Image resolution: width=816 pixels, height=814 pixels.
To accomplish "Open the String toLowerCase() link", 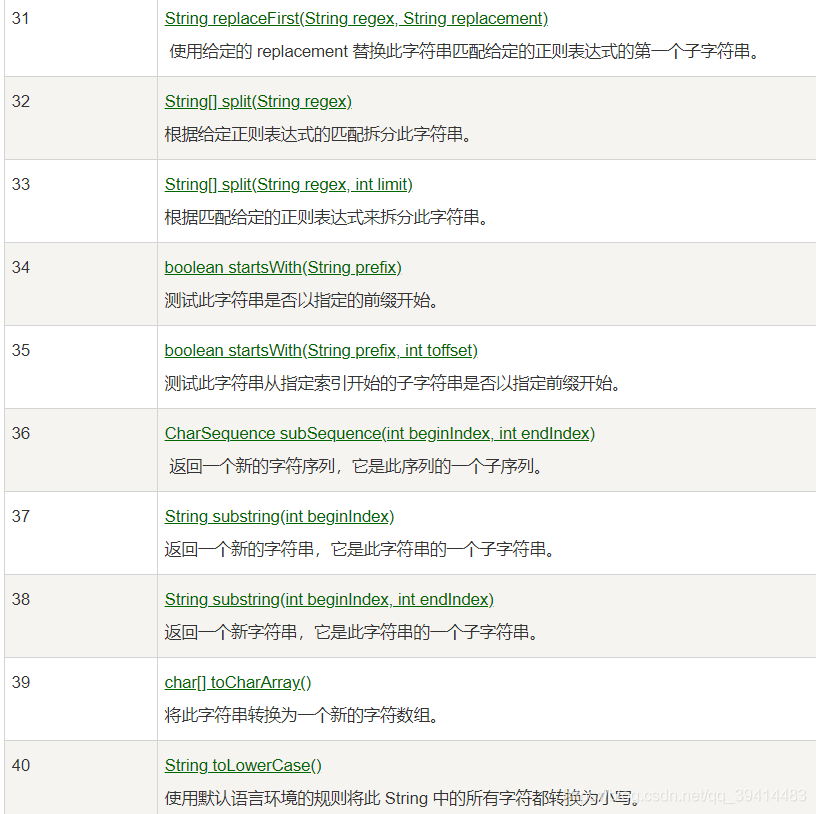I will [x=243, y=766].
